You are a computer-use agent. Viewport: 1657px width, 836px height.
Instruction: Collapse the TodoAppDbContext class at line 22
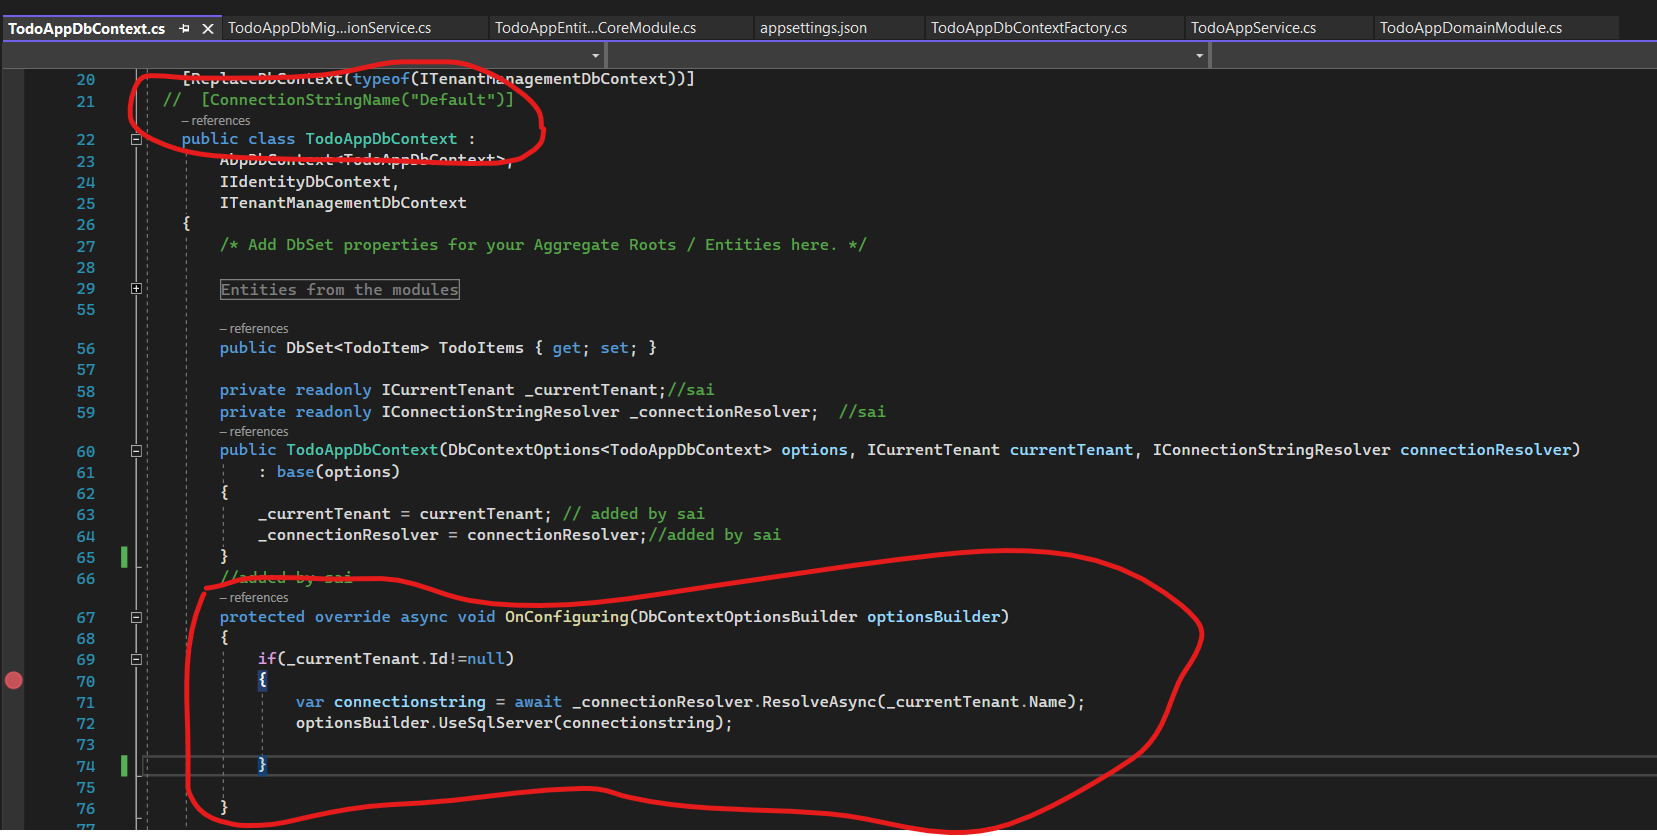[x=136, y=140]
